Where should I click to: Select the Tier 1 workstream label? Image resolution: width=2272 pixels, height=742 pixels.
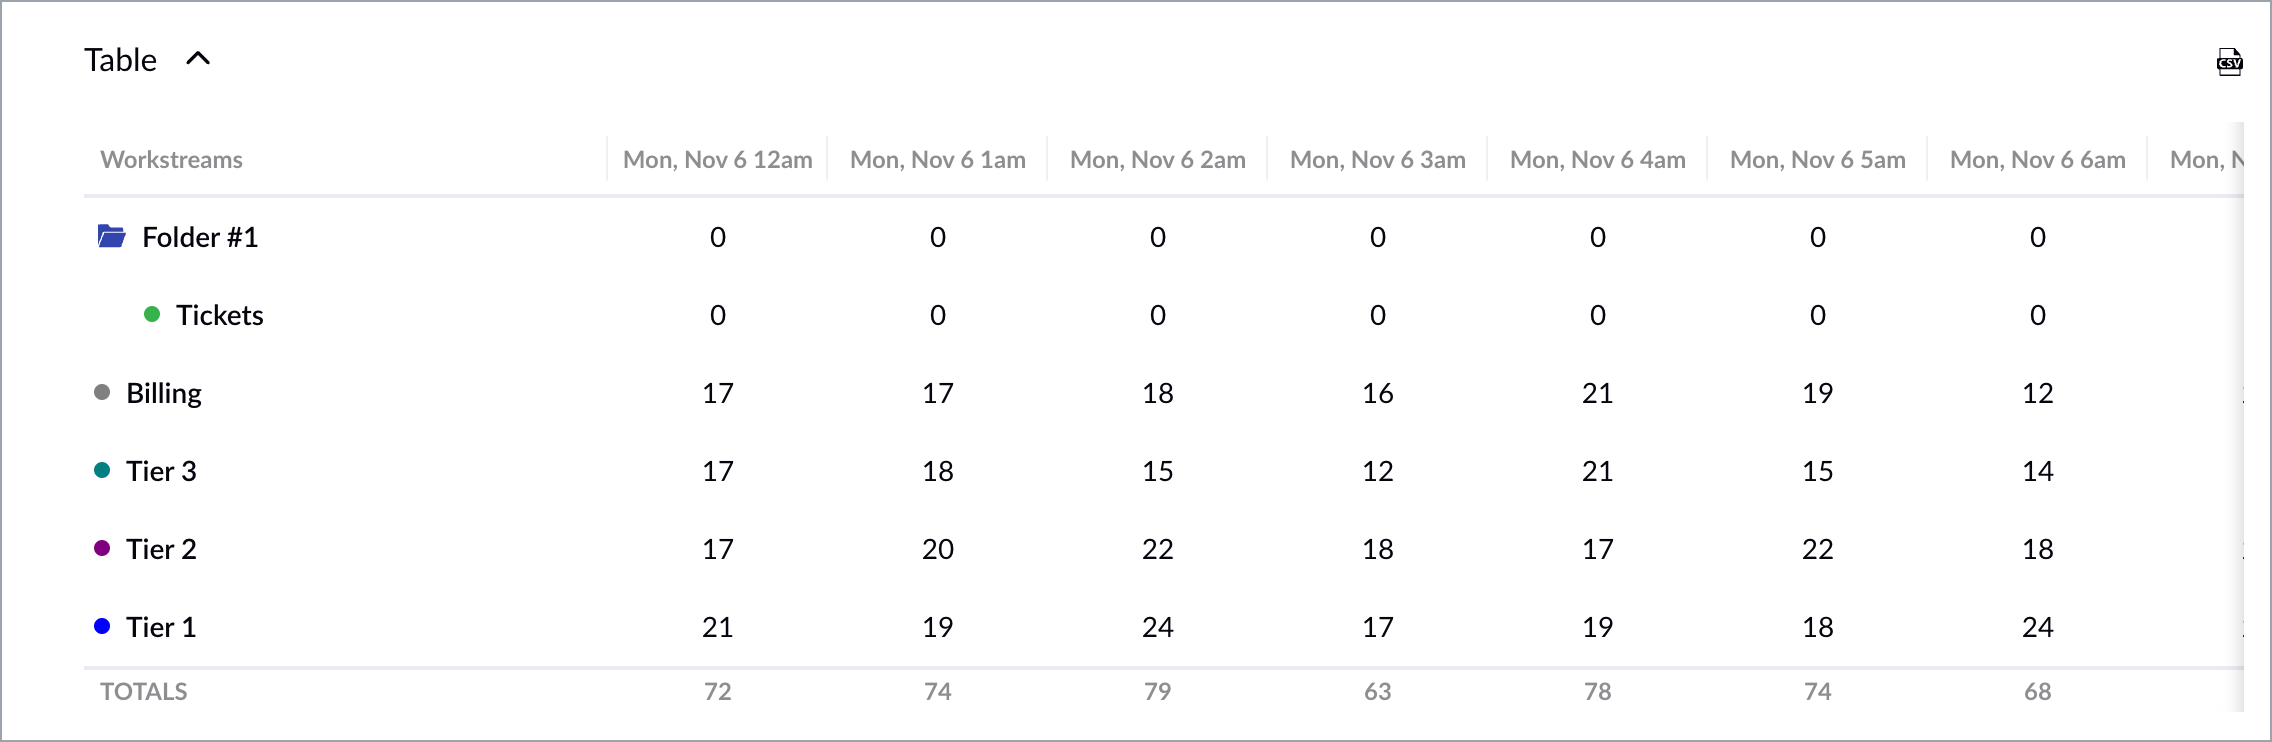point(161,627)
